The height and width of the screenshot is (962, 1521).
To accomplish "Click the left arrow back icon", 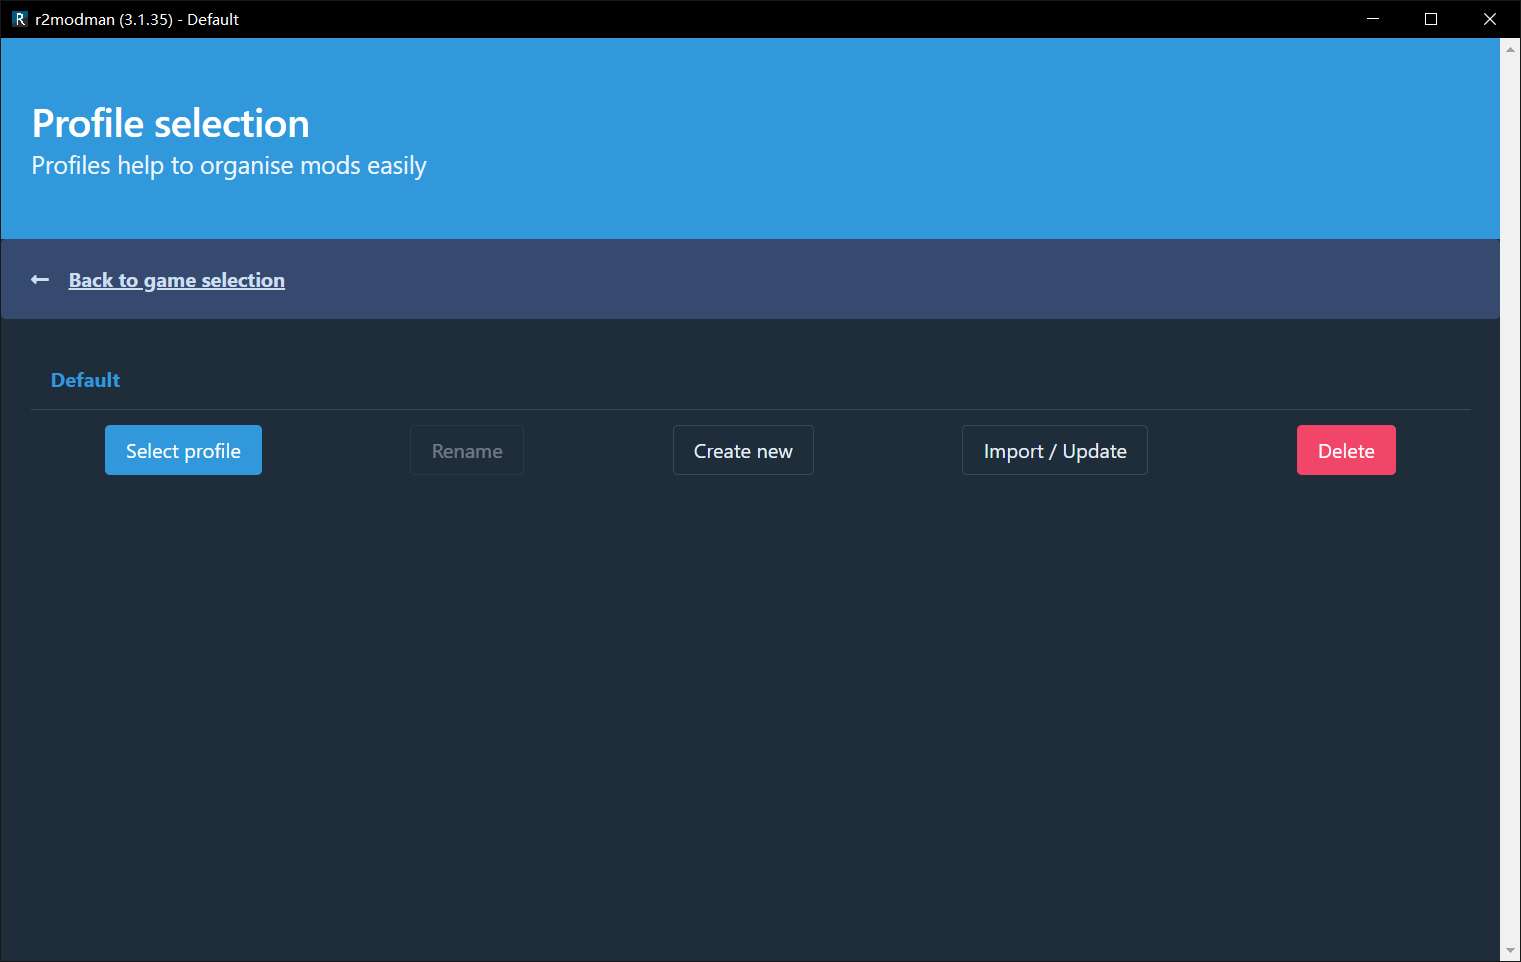I will pos(40,280).
